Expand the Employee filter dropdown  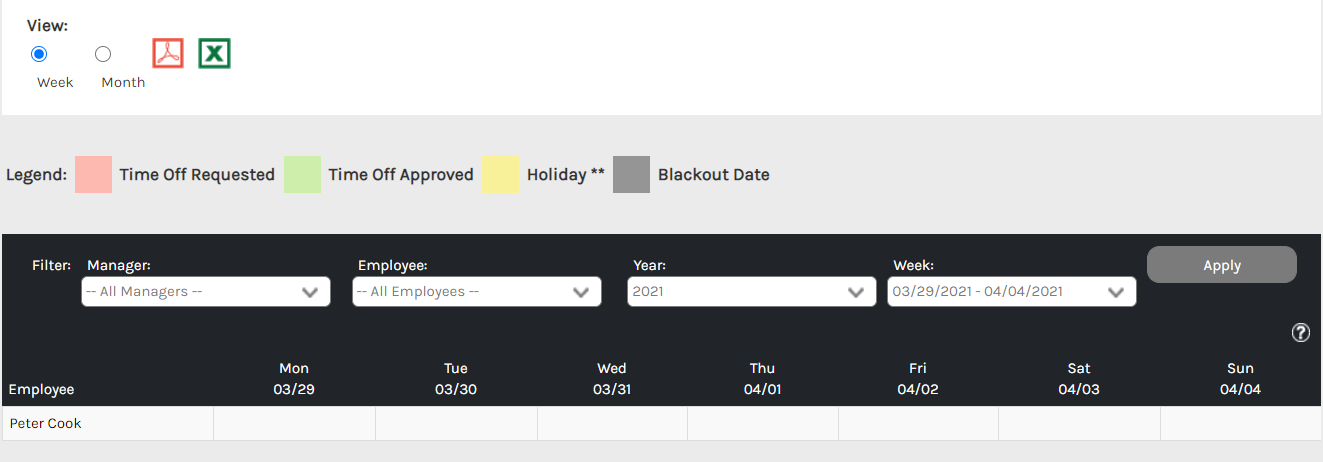click(477, 292)
